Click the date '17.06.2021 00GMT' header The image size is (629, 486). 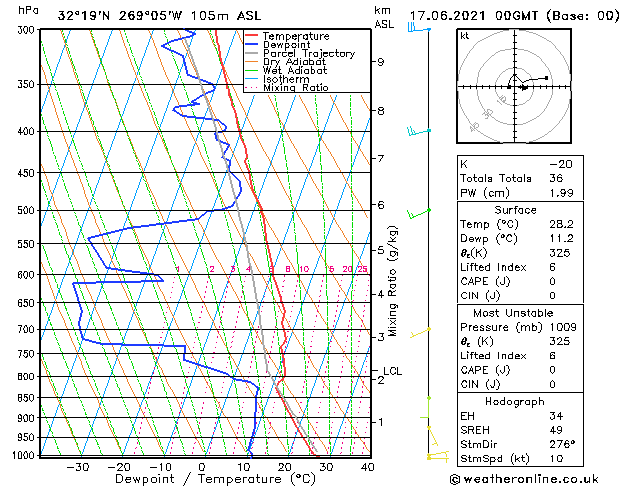(474, 16)
